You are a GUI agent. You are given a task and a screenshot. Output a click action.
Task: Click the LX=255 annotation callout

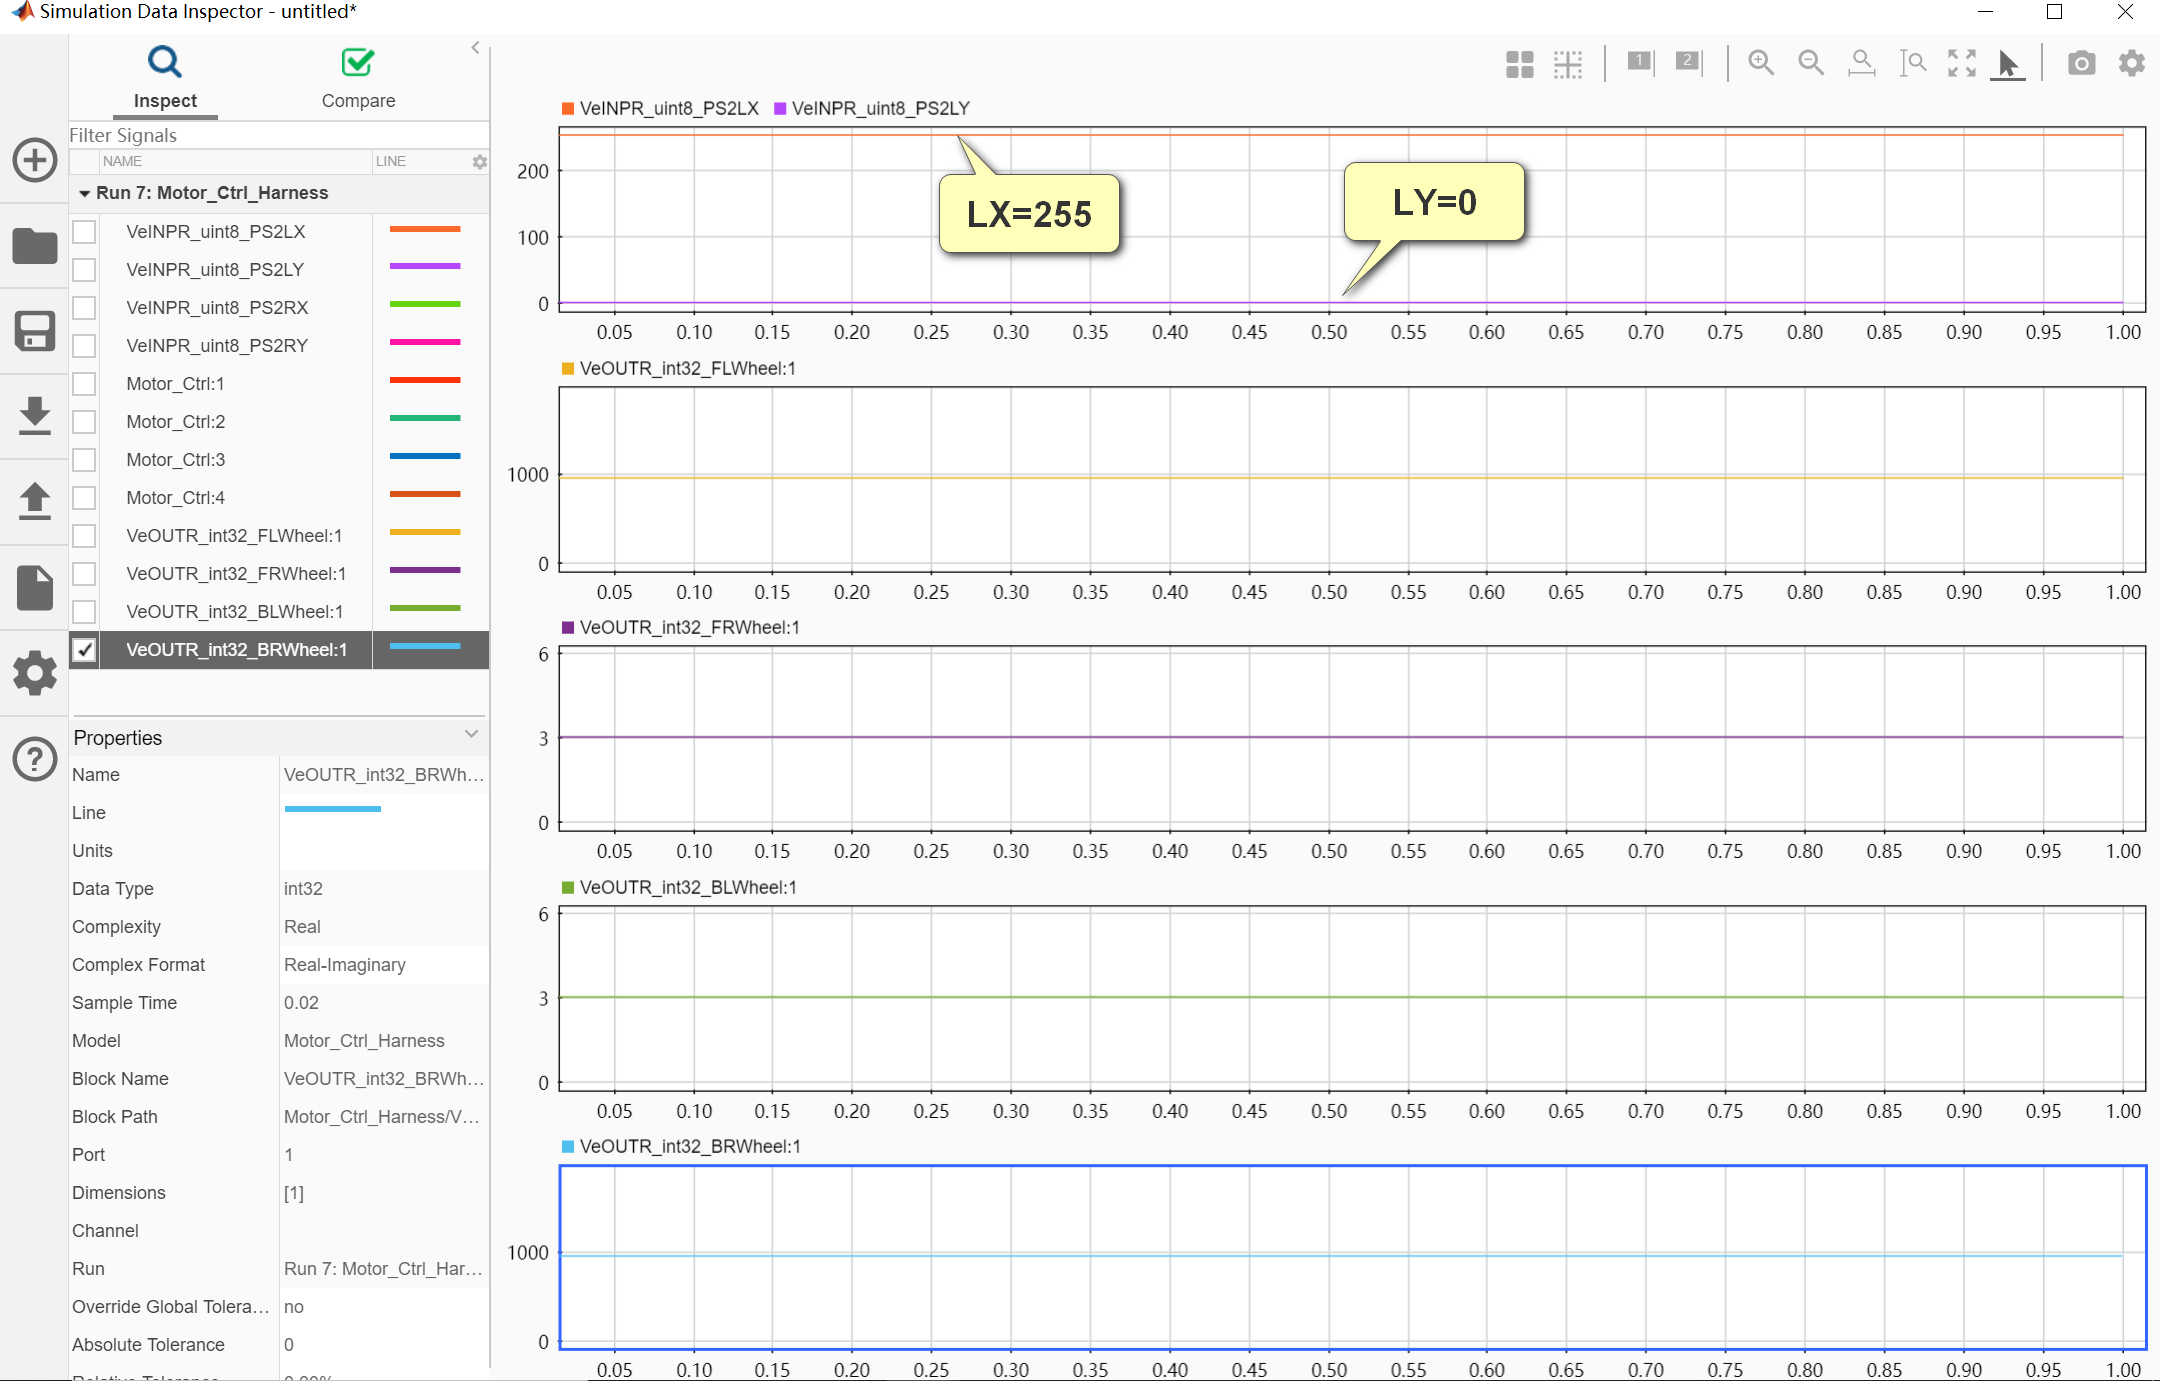(1029, 214)
